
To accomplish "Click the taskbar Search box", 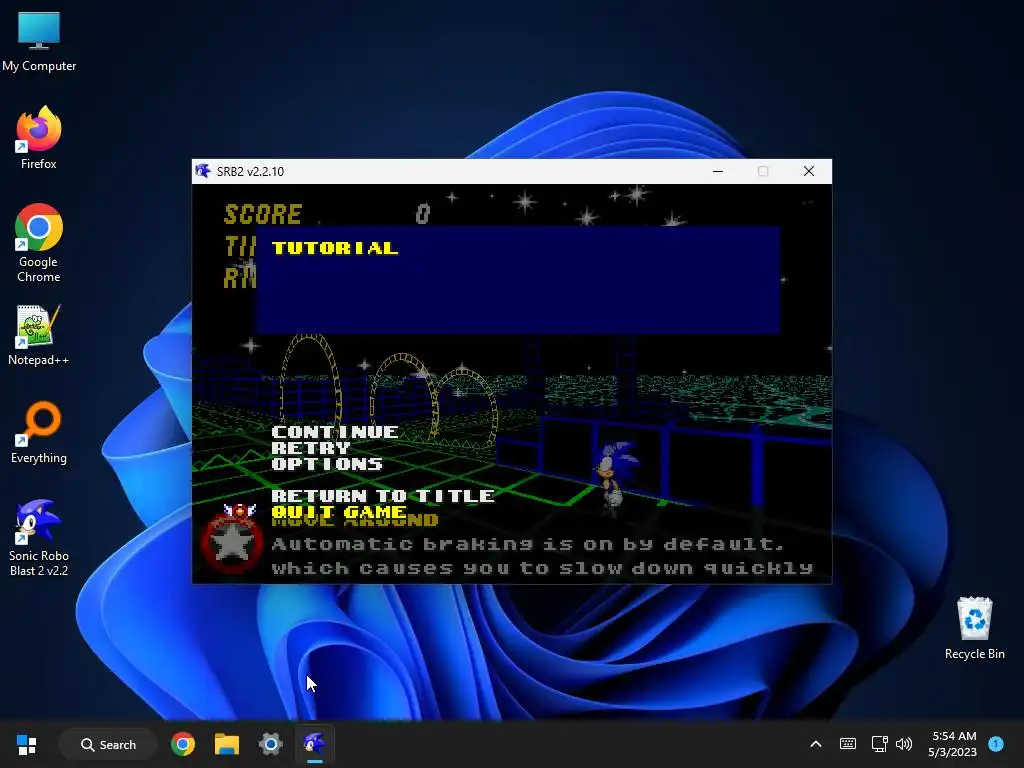I will [x=108, y=744].
